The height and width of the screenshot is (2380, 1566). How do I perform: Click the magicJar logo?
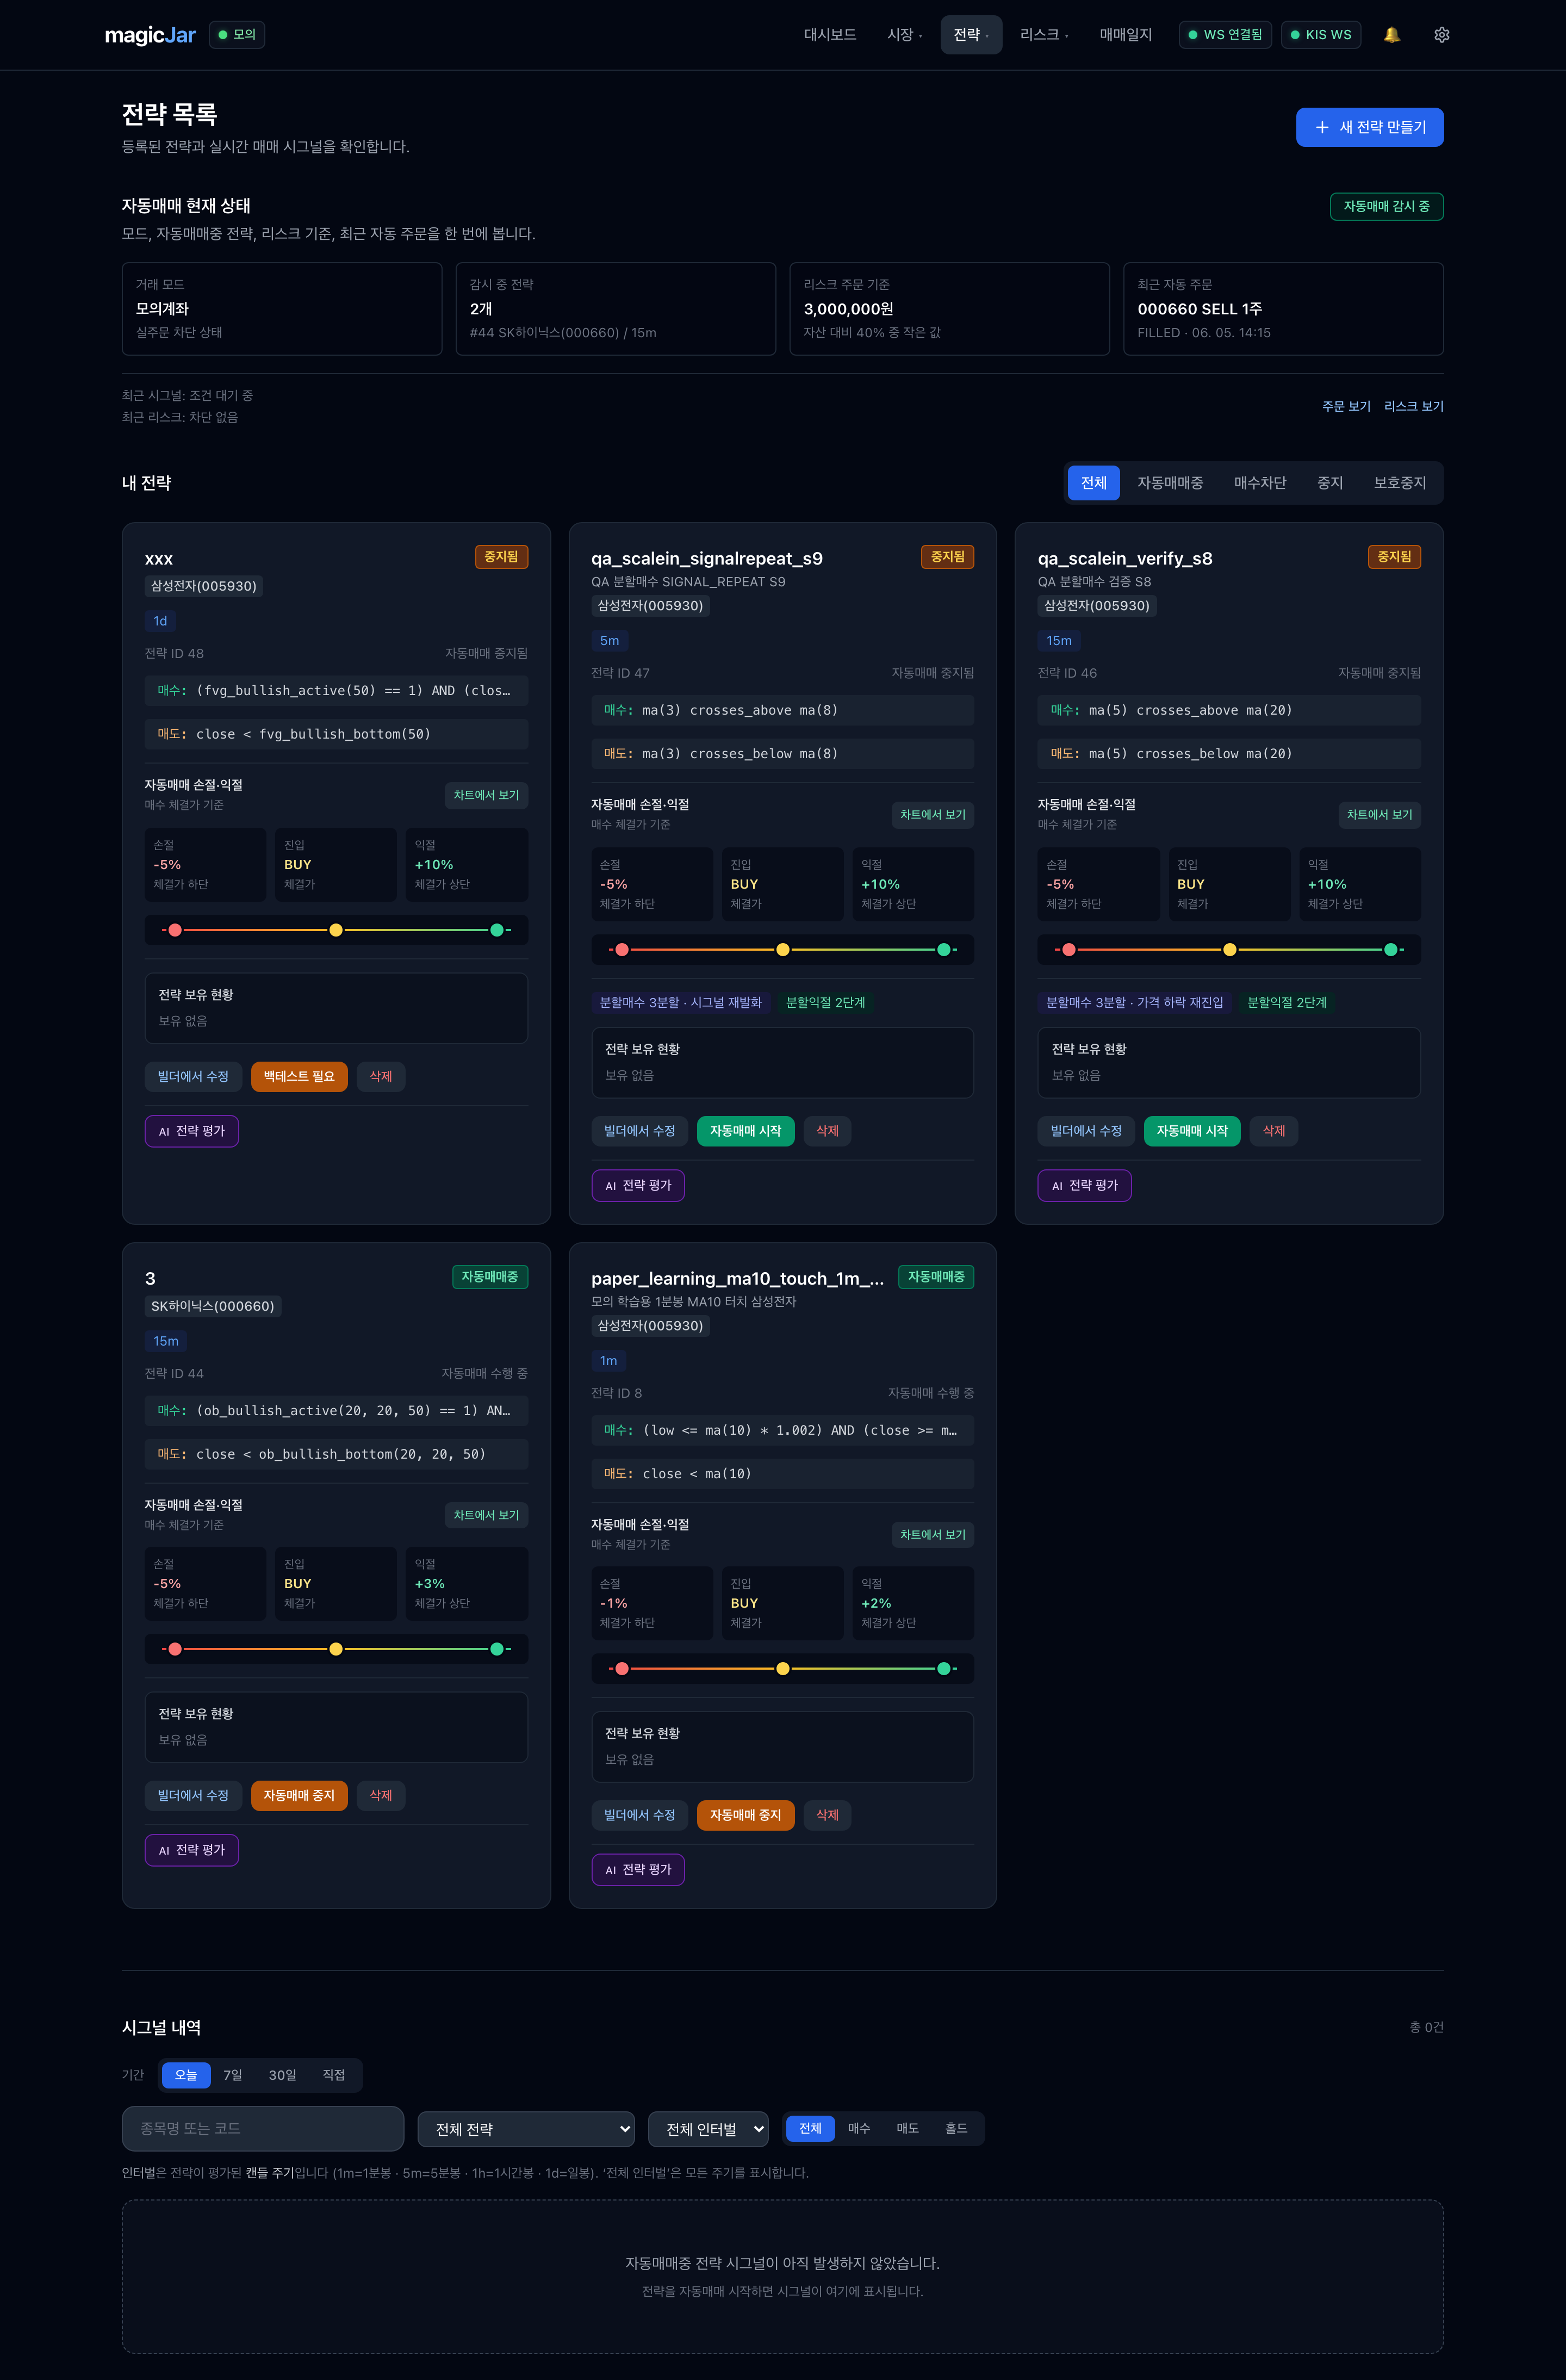(150, 35)
